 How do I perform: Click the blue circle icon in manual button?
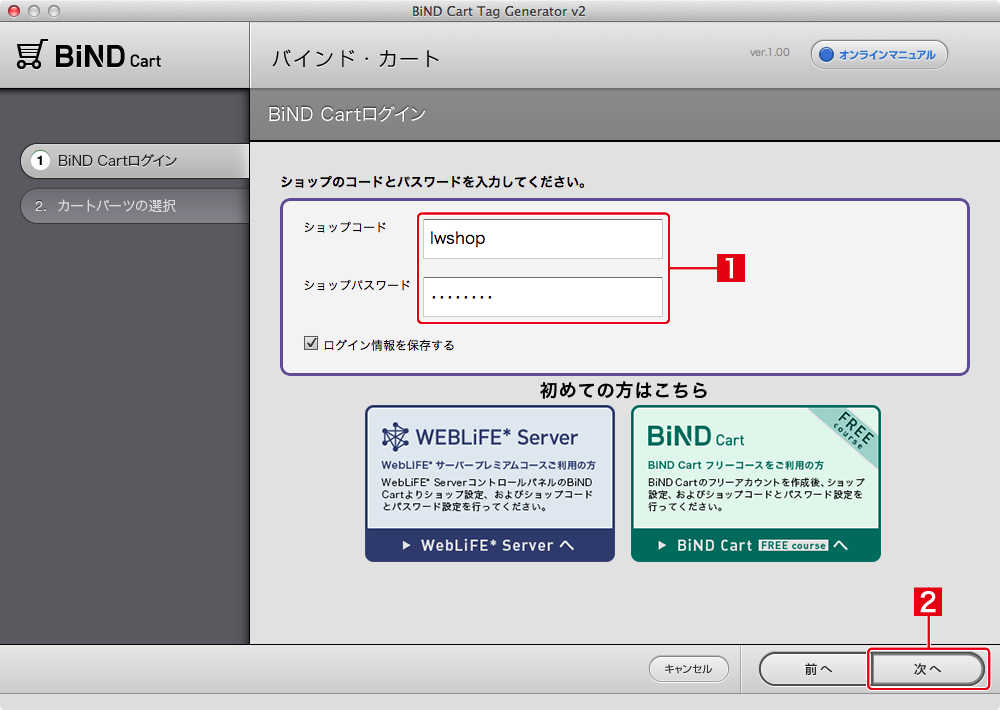coord(827,55)
